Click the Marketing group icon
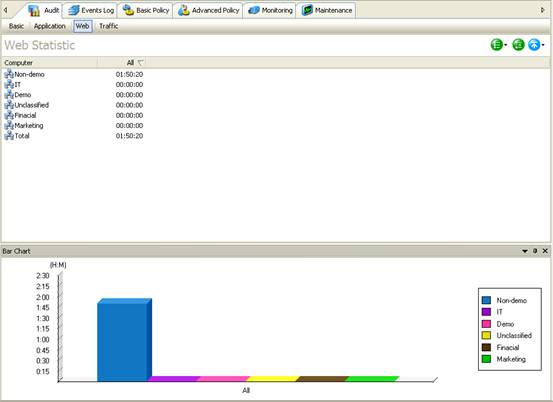Image resolution: width=553 pixels, height=402 pixels. point(9,126)
